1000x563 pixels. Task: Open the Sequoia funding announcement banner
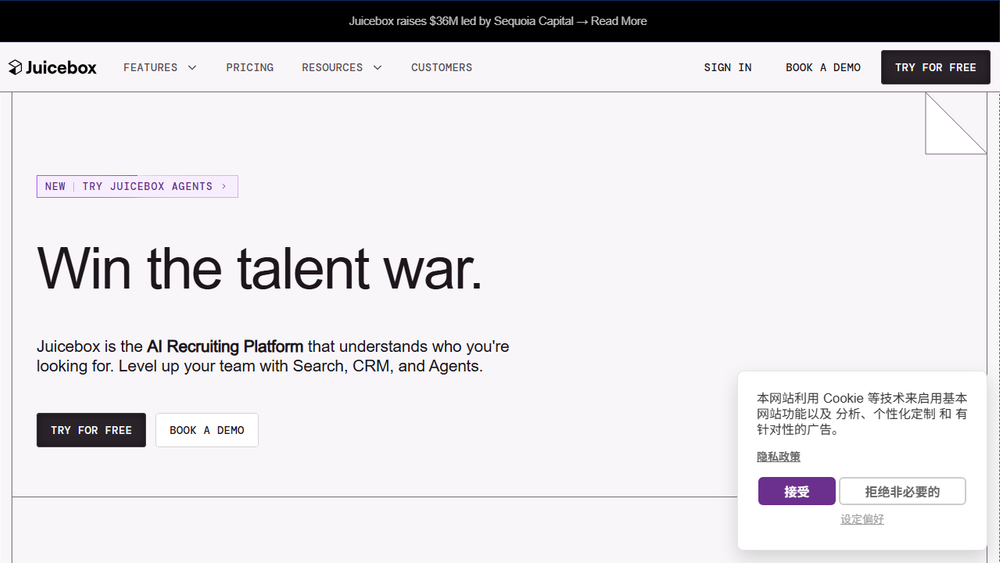tap(497, 21)
